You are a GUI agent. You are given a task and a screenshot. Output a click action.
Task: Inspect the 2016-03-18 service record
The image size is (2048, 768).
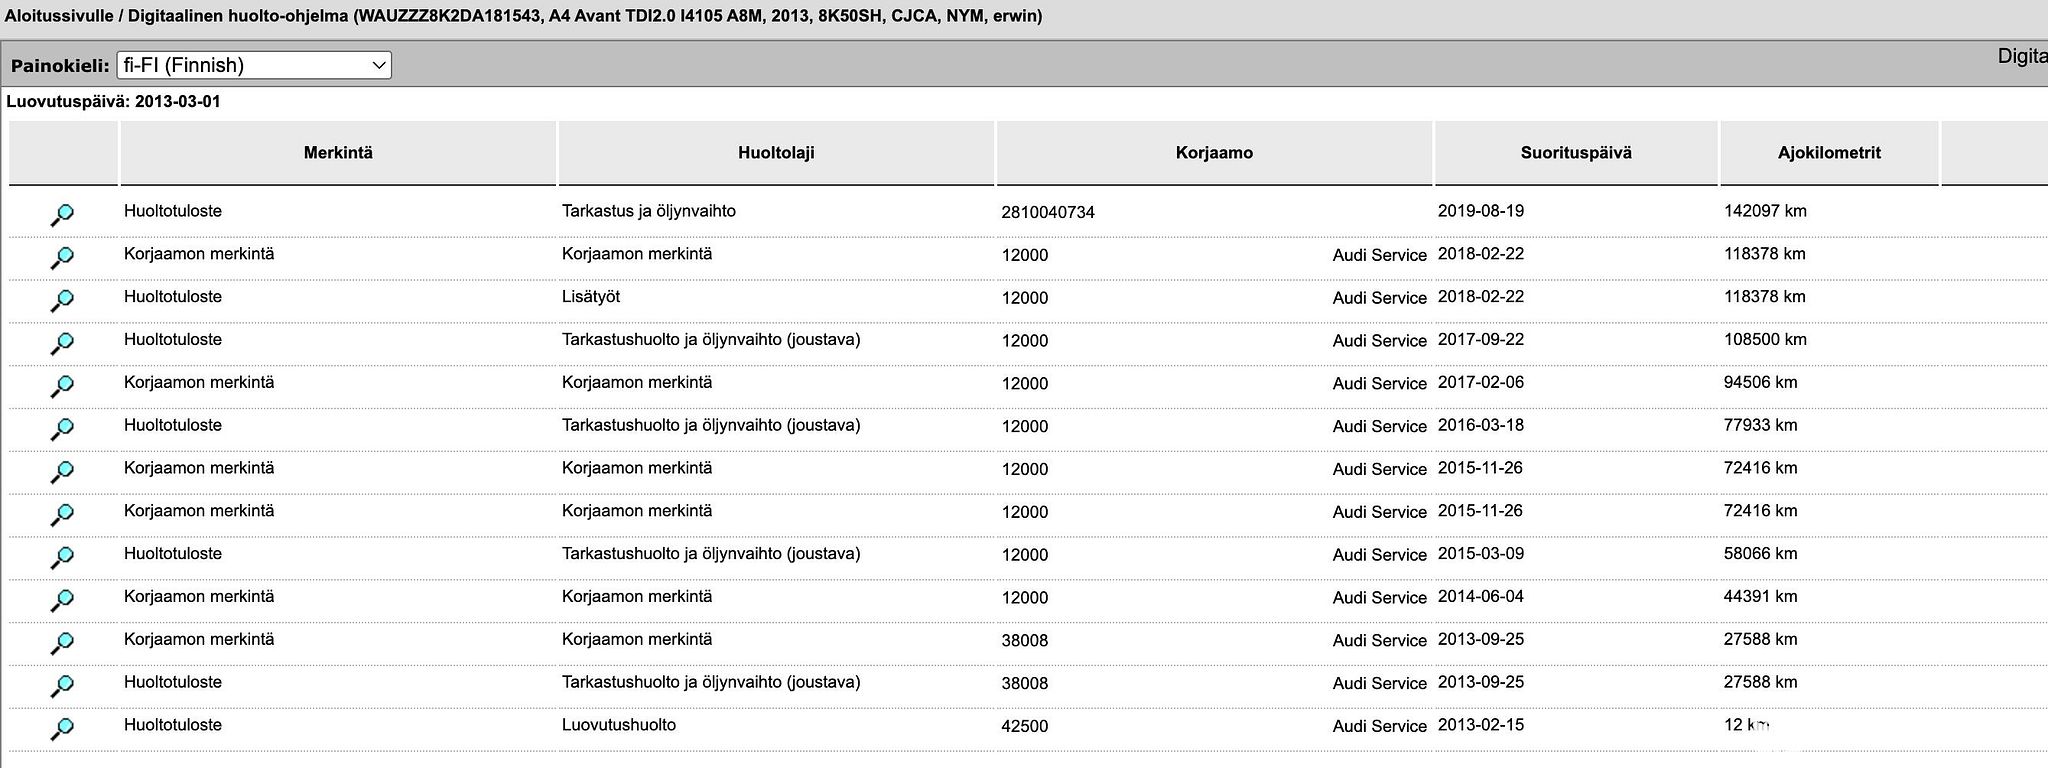[x=62, y=429]
